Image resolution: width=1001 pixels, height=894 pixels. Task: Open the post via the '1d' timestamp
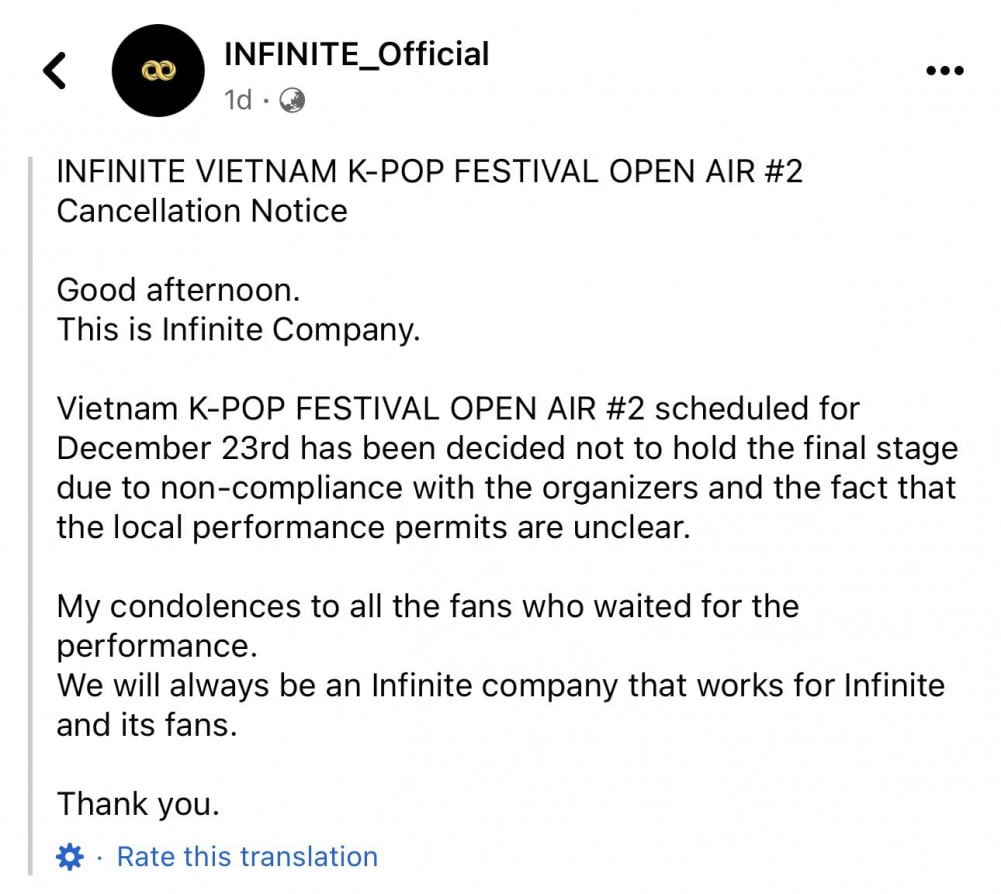click(238, 100)
